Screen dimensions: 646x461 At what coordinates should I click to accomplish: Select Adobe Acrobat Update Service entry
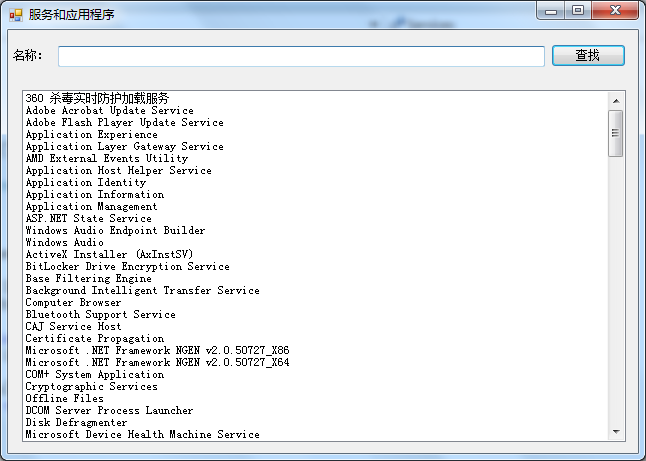click(110, 111)
